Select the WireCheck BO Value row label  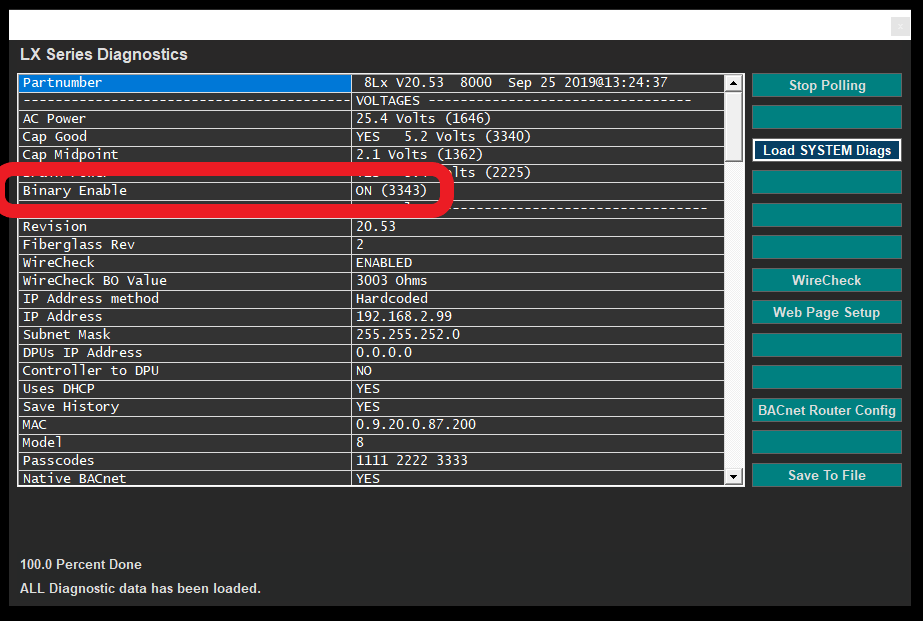point(95,281)
